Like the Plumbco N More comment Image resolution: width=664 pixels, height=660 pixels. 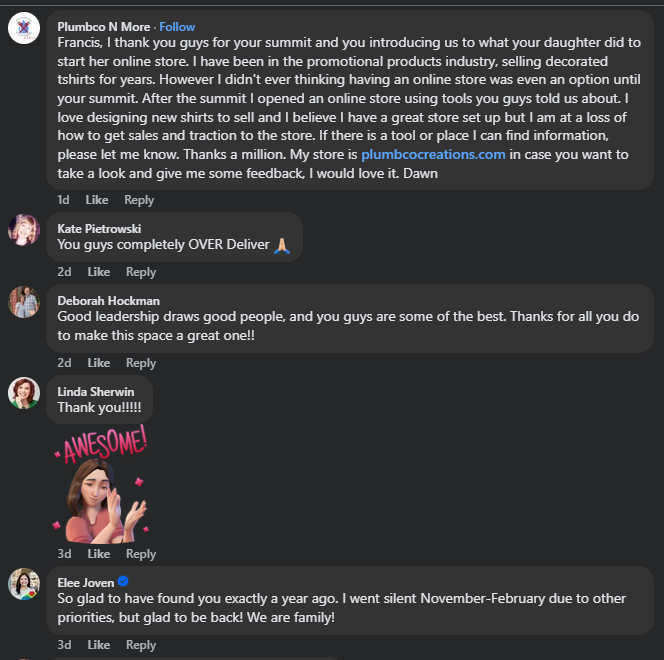click(x=98, y=200)
